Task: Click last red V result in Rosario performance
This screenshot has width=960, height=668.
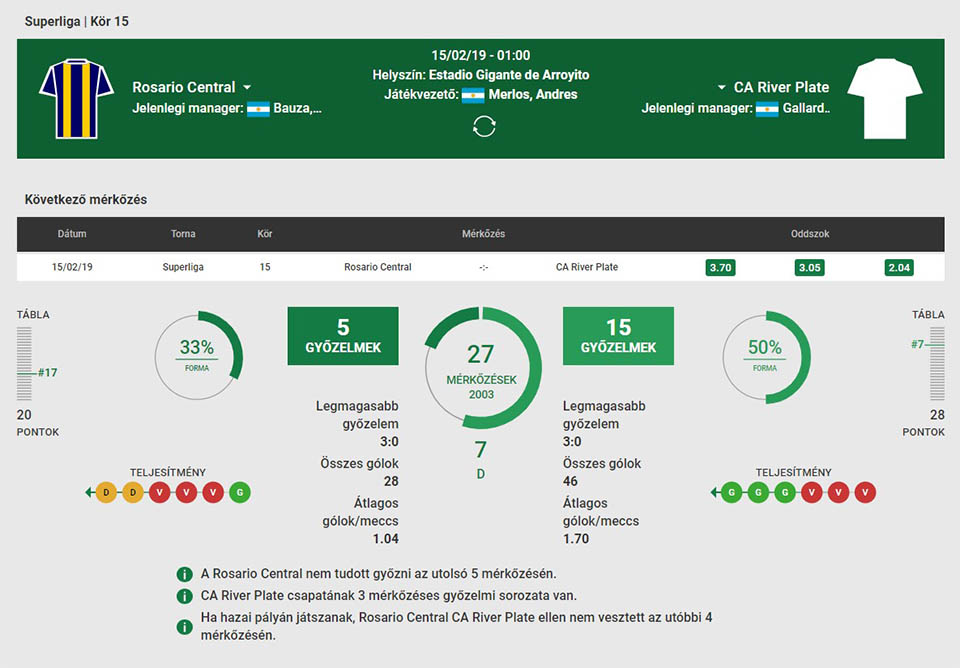Action: click(213, 492)
